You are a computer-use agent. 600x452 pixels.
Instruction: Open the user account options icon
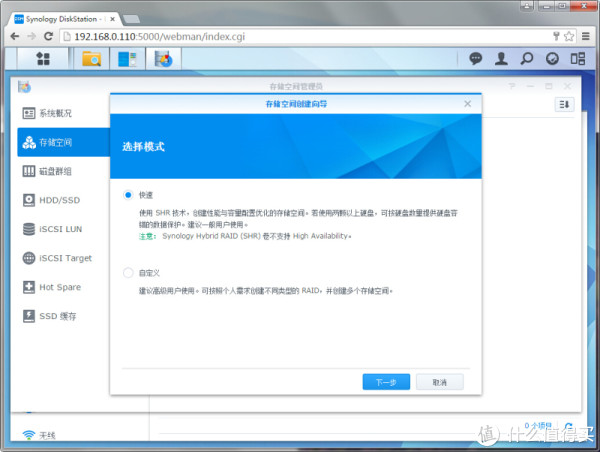[502, 59]
